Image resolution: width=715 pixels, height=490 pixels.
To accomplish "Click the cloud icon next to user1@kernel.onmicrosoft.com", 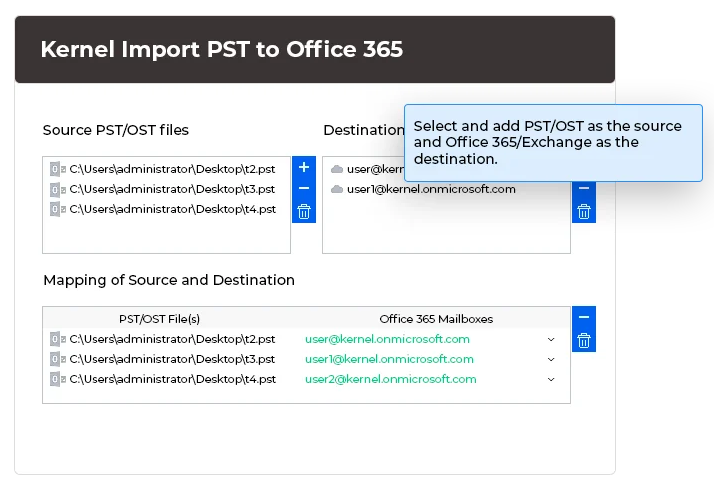I will [x=337, y=189].
